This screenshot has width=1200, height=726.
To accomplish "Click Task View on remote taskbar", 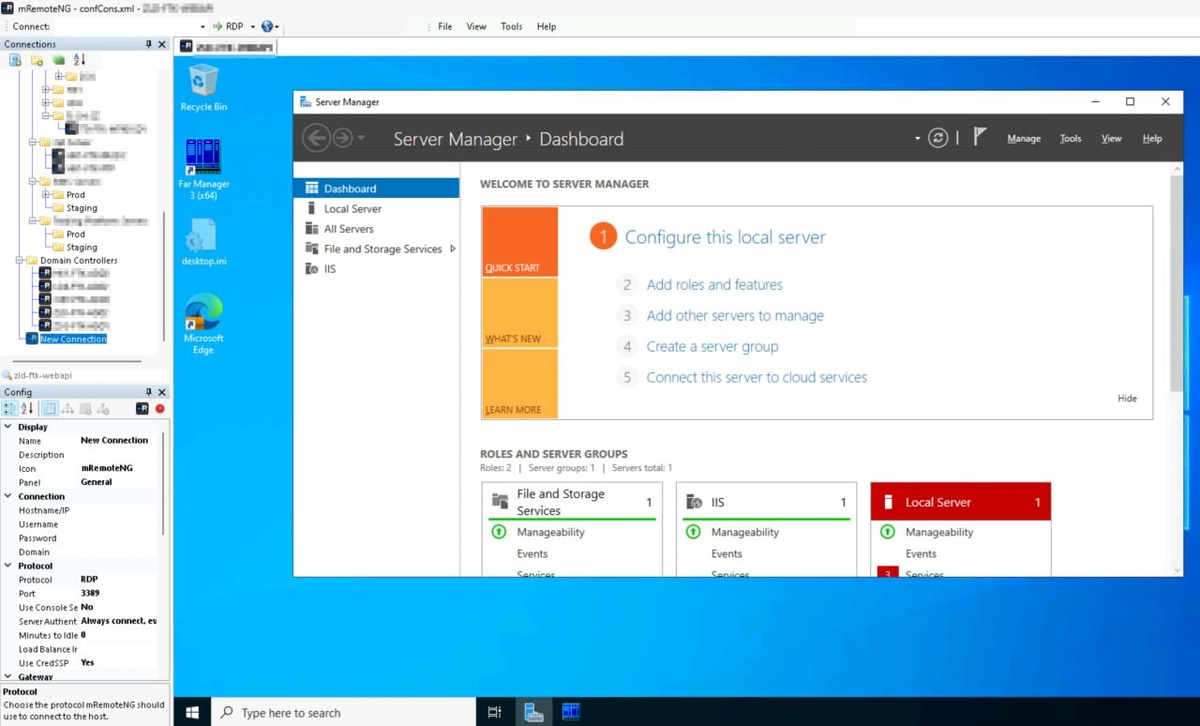I will pos(494,712).
